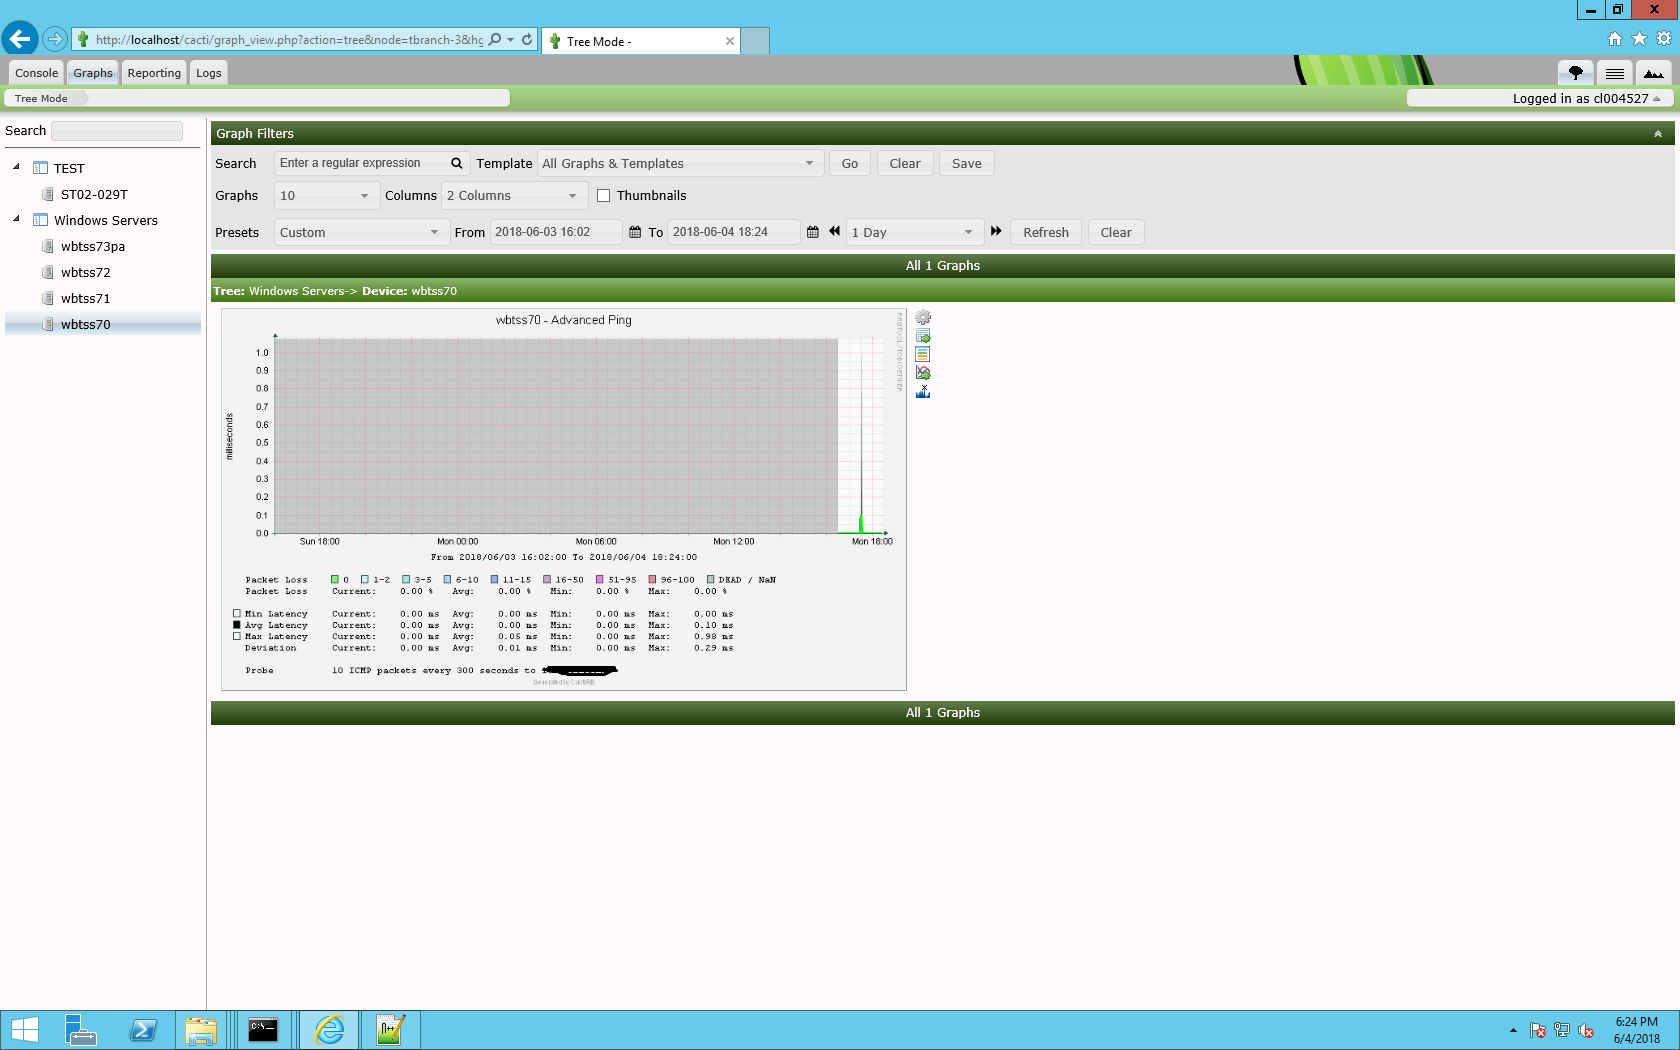Open the From date calendar picker
The height and width of the screenshot is (1050, 1680).
(x=635, y=232)
